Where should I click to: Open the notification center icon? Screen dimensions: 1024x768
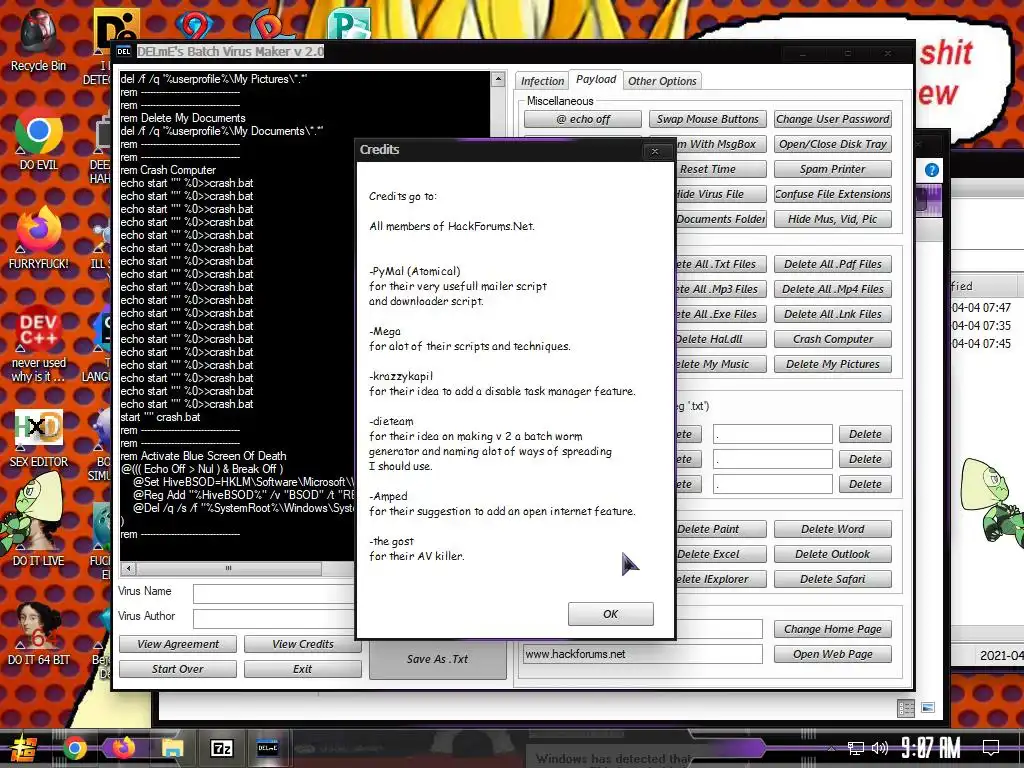tap(991, 747)
